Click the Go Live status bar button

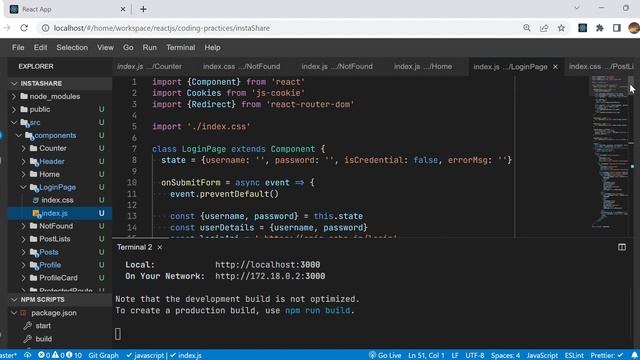[385, 355]
